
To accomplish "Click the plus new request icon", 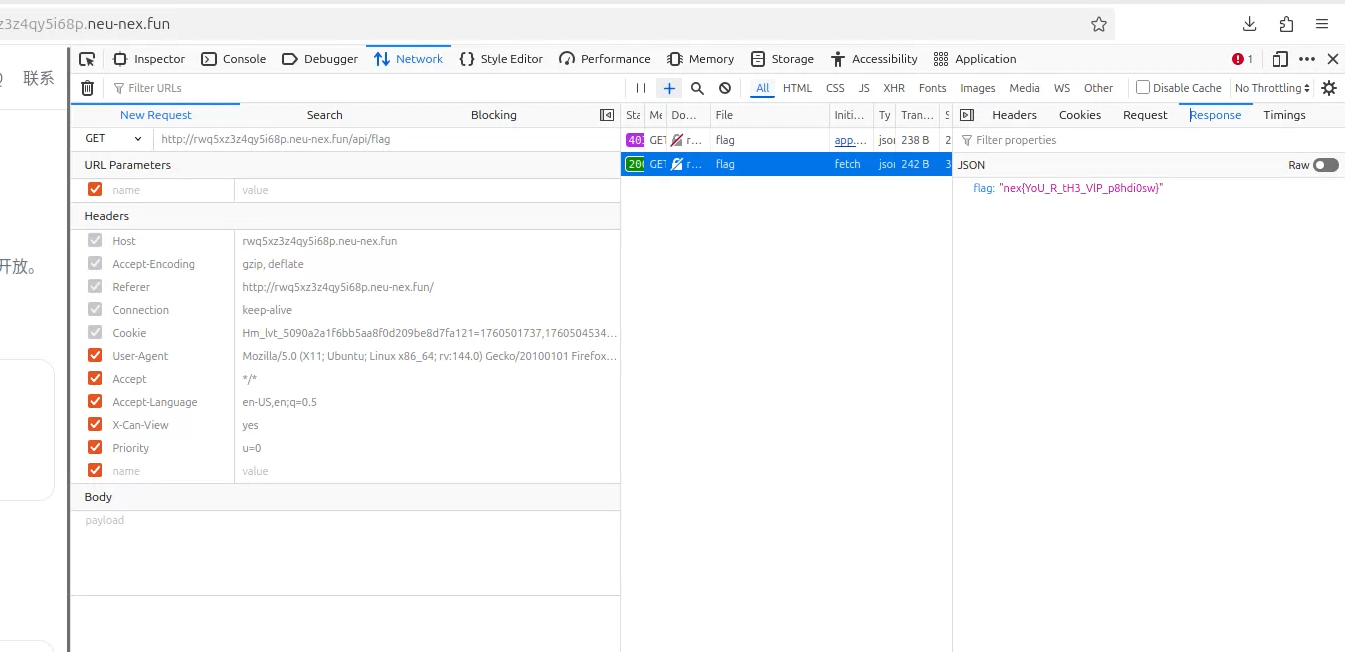I will pos(669,88).
